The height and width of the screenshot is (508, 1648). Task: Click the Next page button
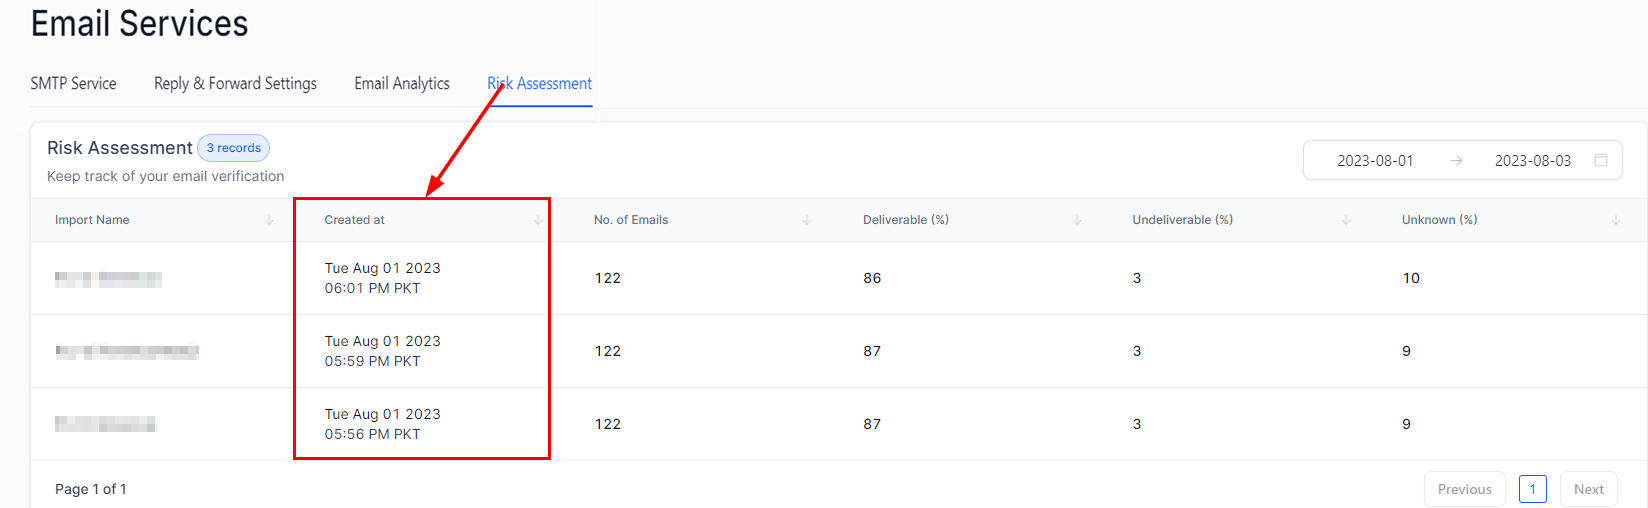coord(1588,489)
